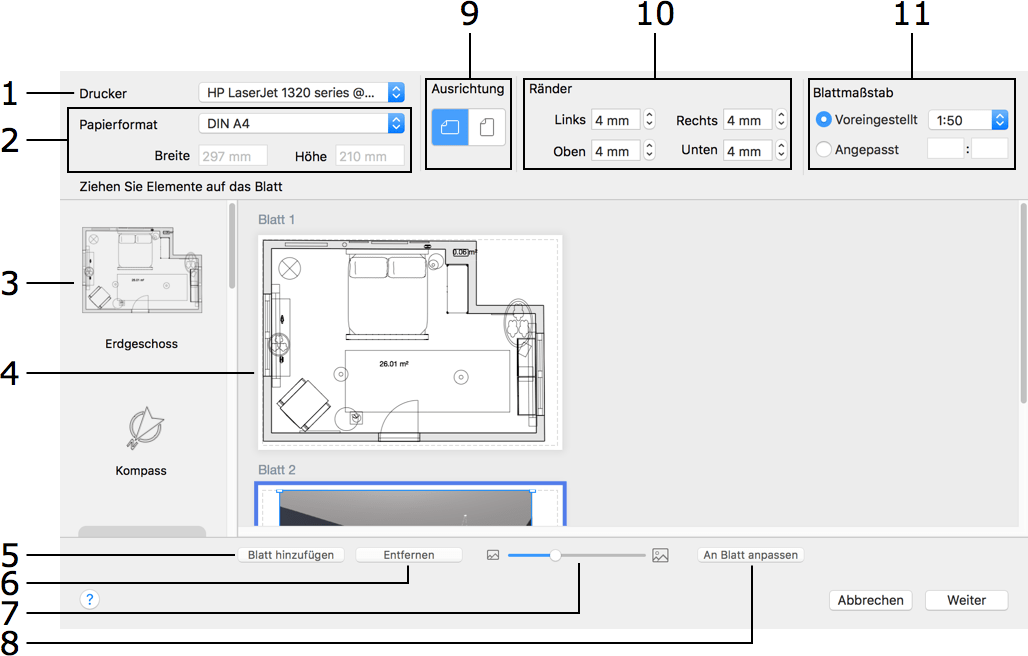Click the Entfernen button
Viewport: 1028px width, 656px height.
tap(408, 554)
